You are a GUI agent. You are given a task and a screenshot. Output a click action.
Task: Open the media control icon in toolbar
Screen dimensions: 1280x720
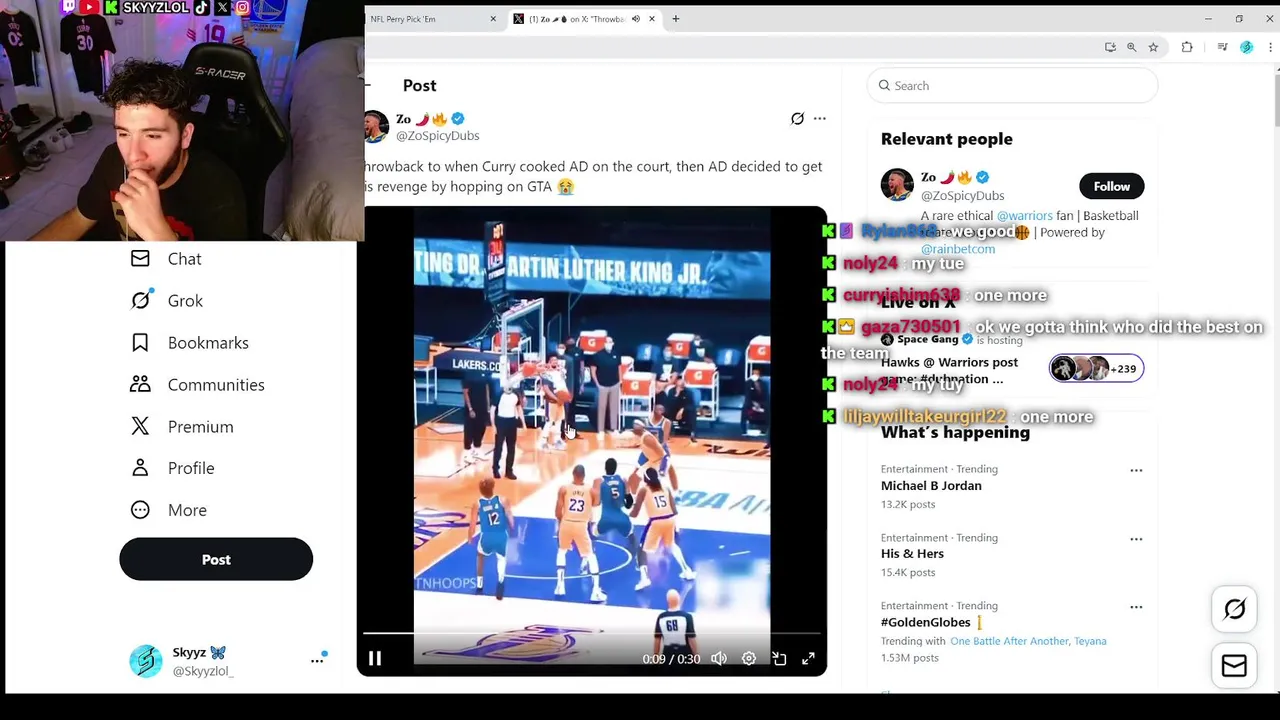click(x=1222, y=47)
